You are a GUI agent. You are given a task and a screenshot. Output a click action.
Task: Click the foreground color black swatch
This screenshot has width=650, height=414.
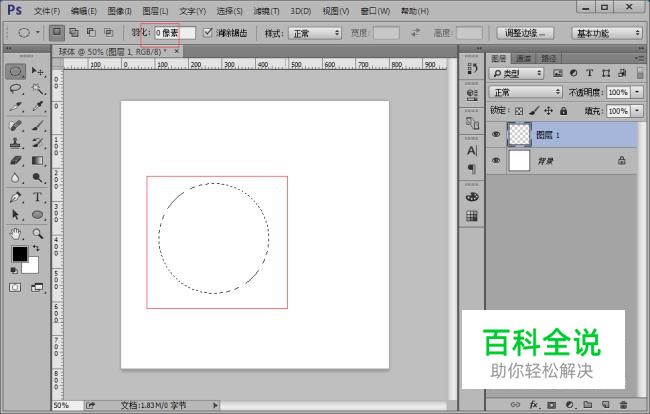click(19, 253)
